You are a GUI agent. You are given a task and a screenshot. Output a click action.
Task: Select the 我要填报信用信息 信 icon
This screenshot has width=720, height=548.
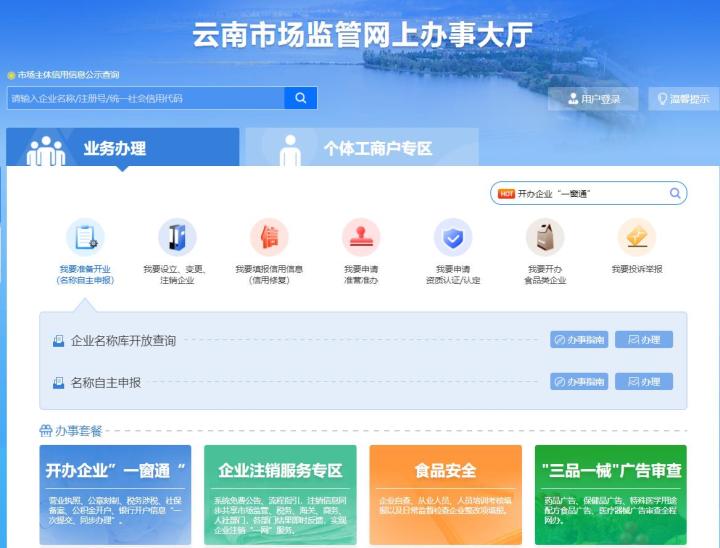(x=269, y=237)
